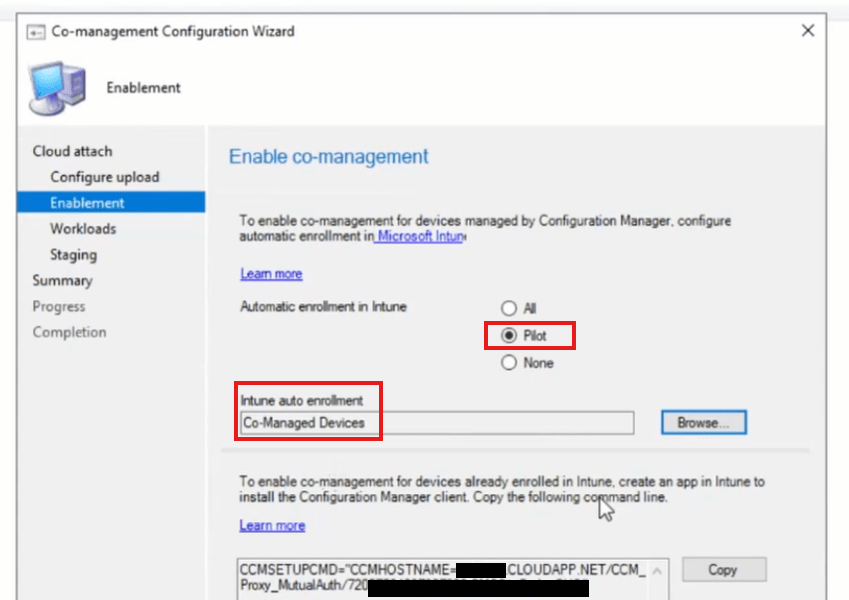The height and width of the screenshot is (600, 849).
Task: Select the None enrollment radio button
Action: tap(508, 363)
